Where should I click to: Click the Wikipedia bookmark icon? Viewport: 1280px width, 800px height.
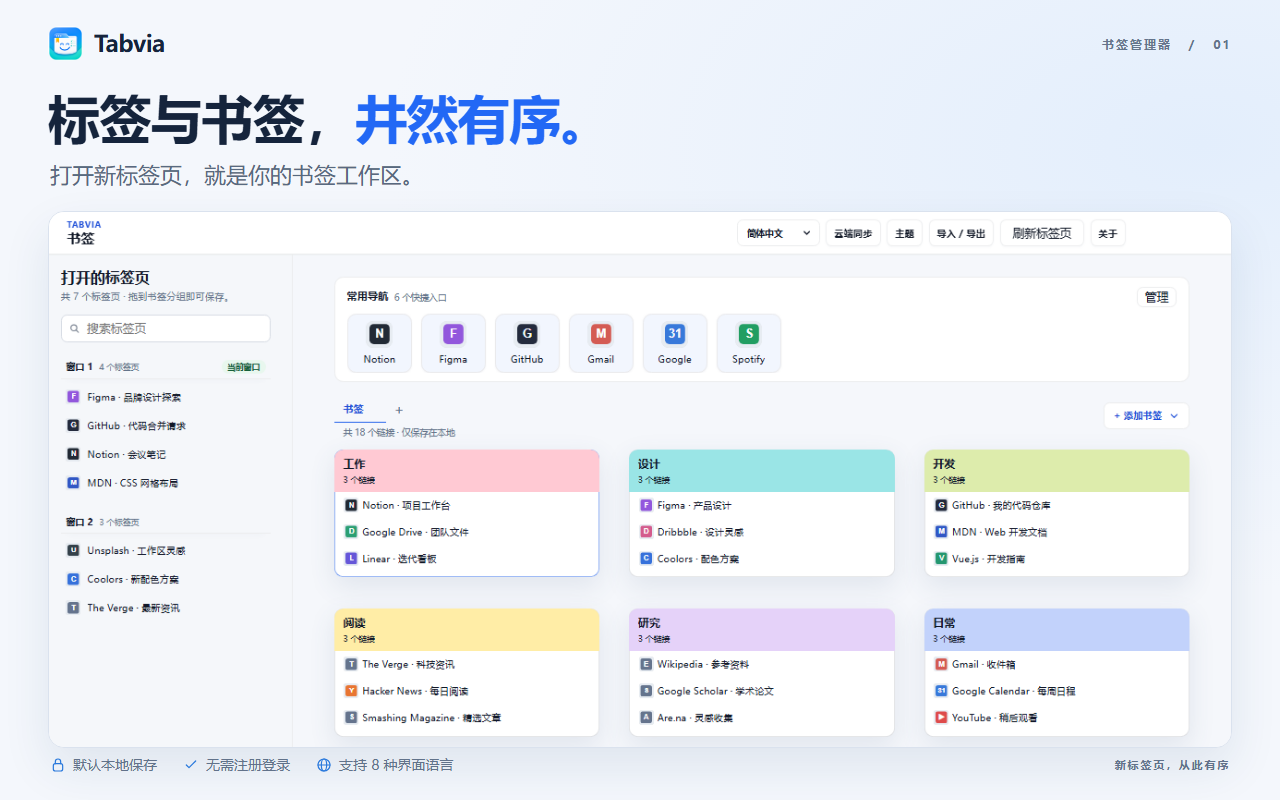[x=646, y=664]
